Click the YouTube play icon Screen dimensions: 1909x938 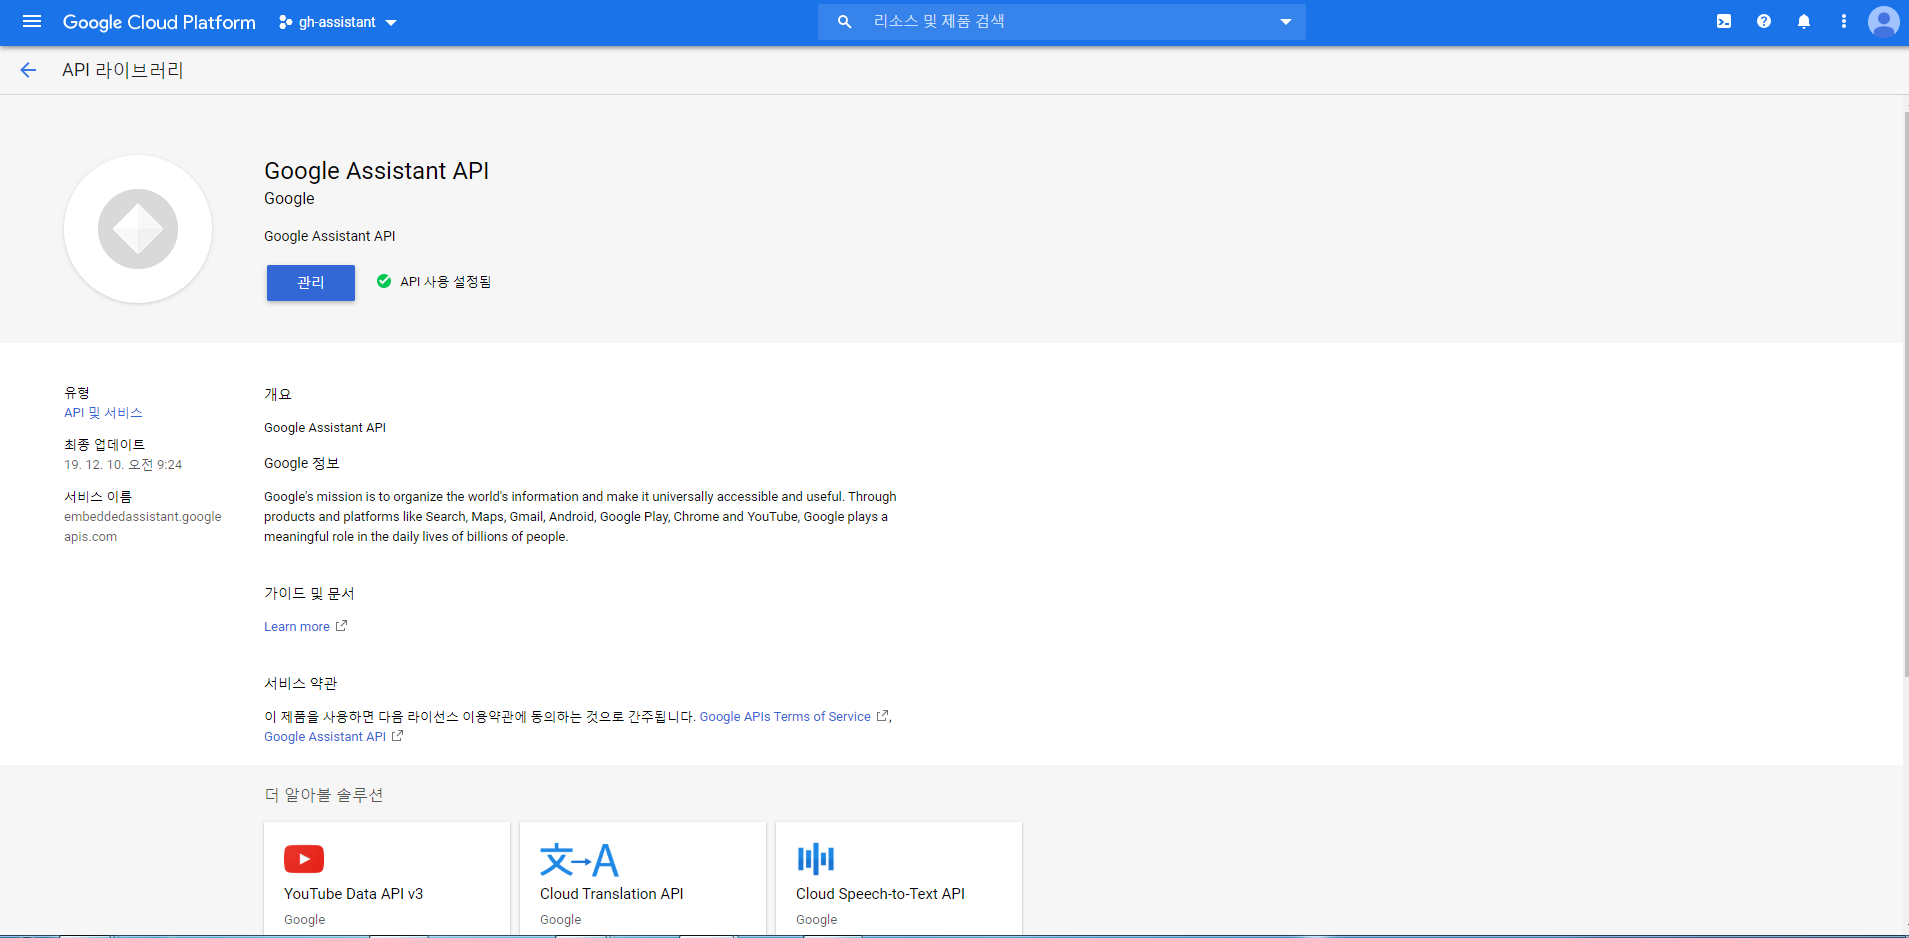coord(304,859)
